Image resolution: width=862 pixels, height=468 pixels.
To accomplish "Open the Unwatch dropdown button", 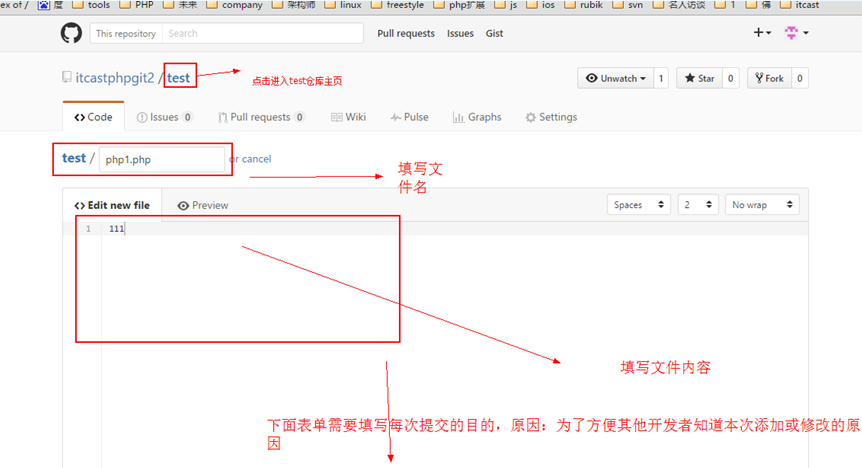I will [615, 78].
